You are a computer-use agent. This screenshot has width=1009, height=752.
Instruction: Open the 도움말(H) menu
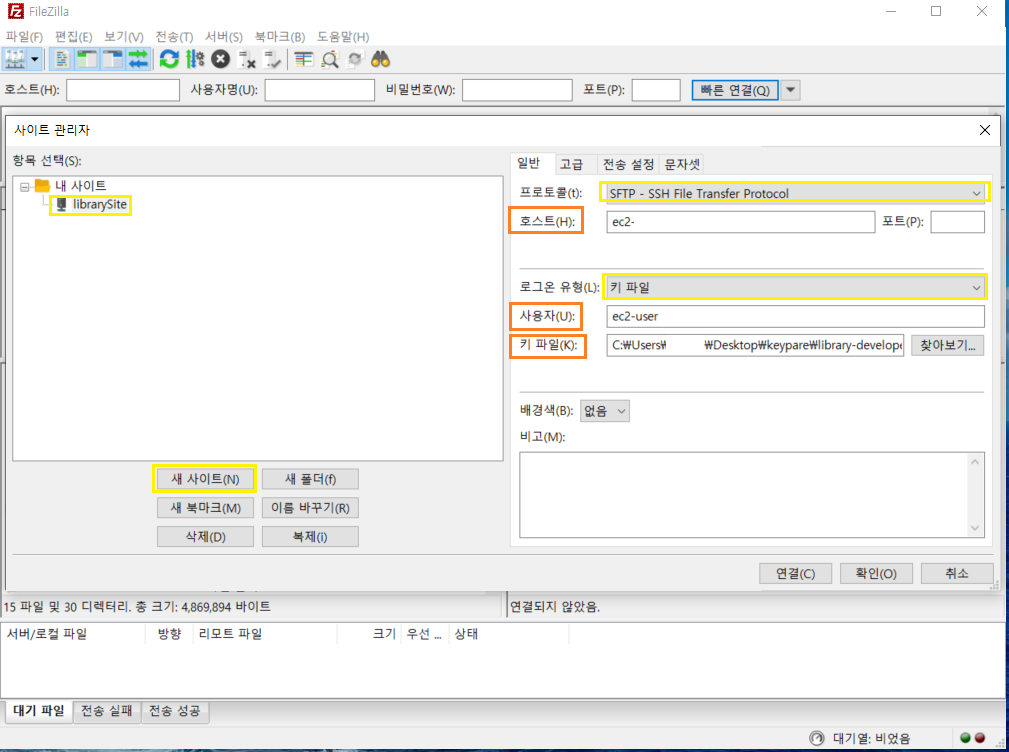tap(342, 37)
